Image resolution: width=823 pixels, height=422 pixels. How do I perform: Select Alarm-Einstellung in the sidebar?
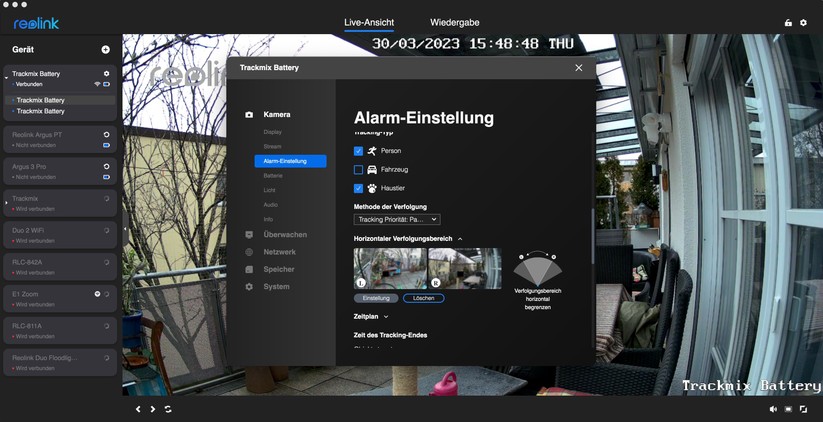point(290,161)
